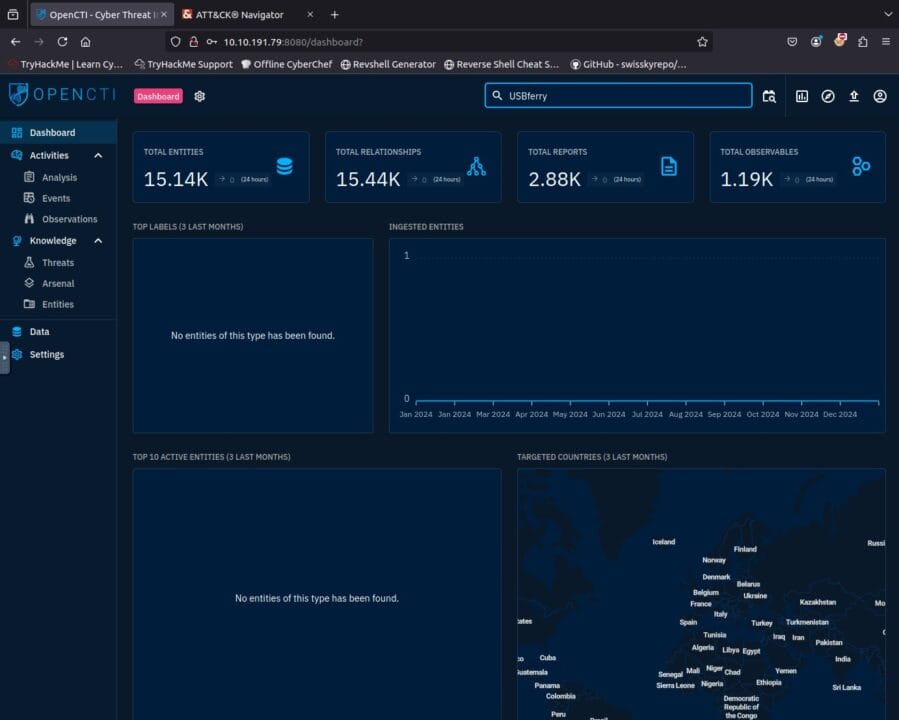Open user profile account icon
This screenshot has height=720, width=899.
[880, 96]
